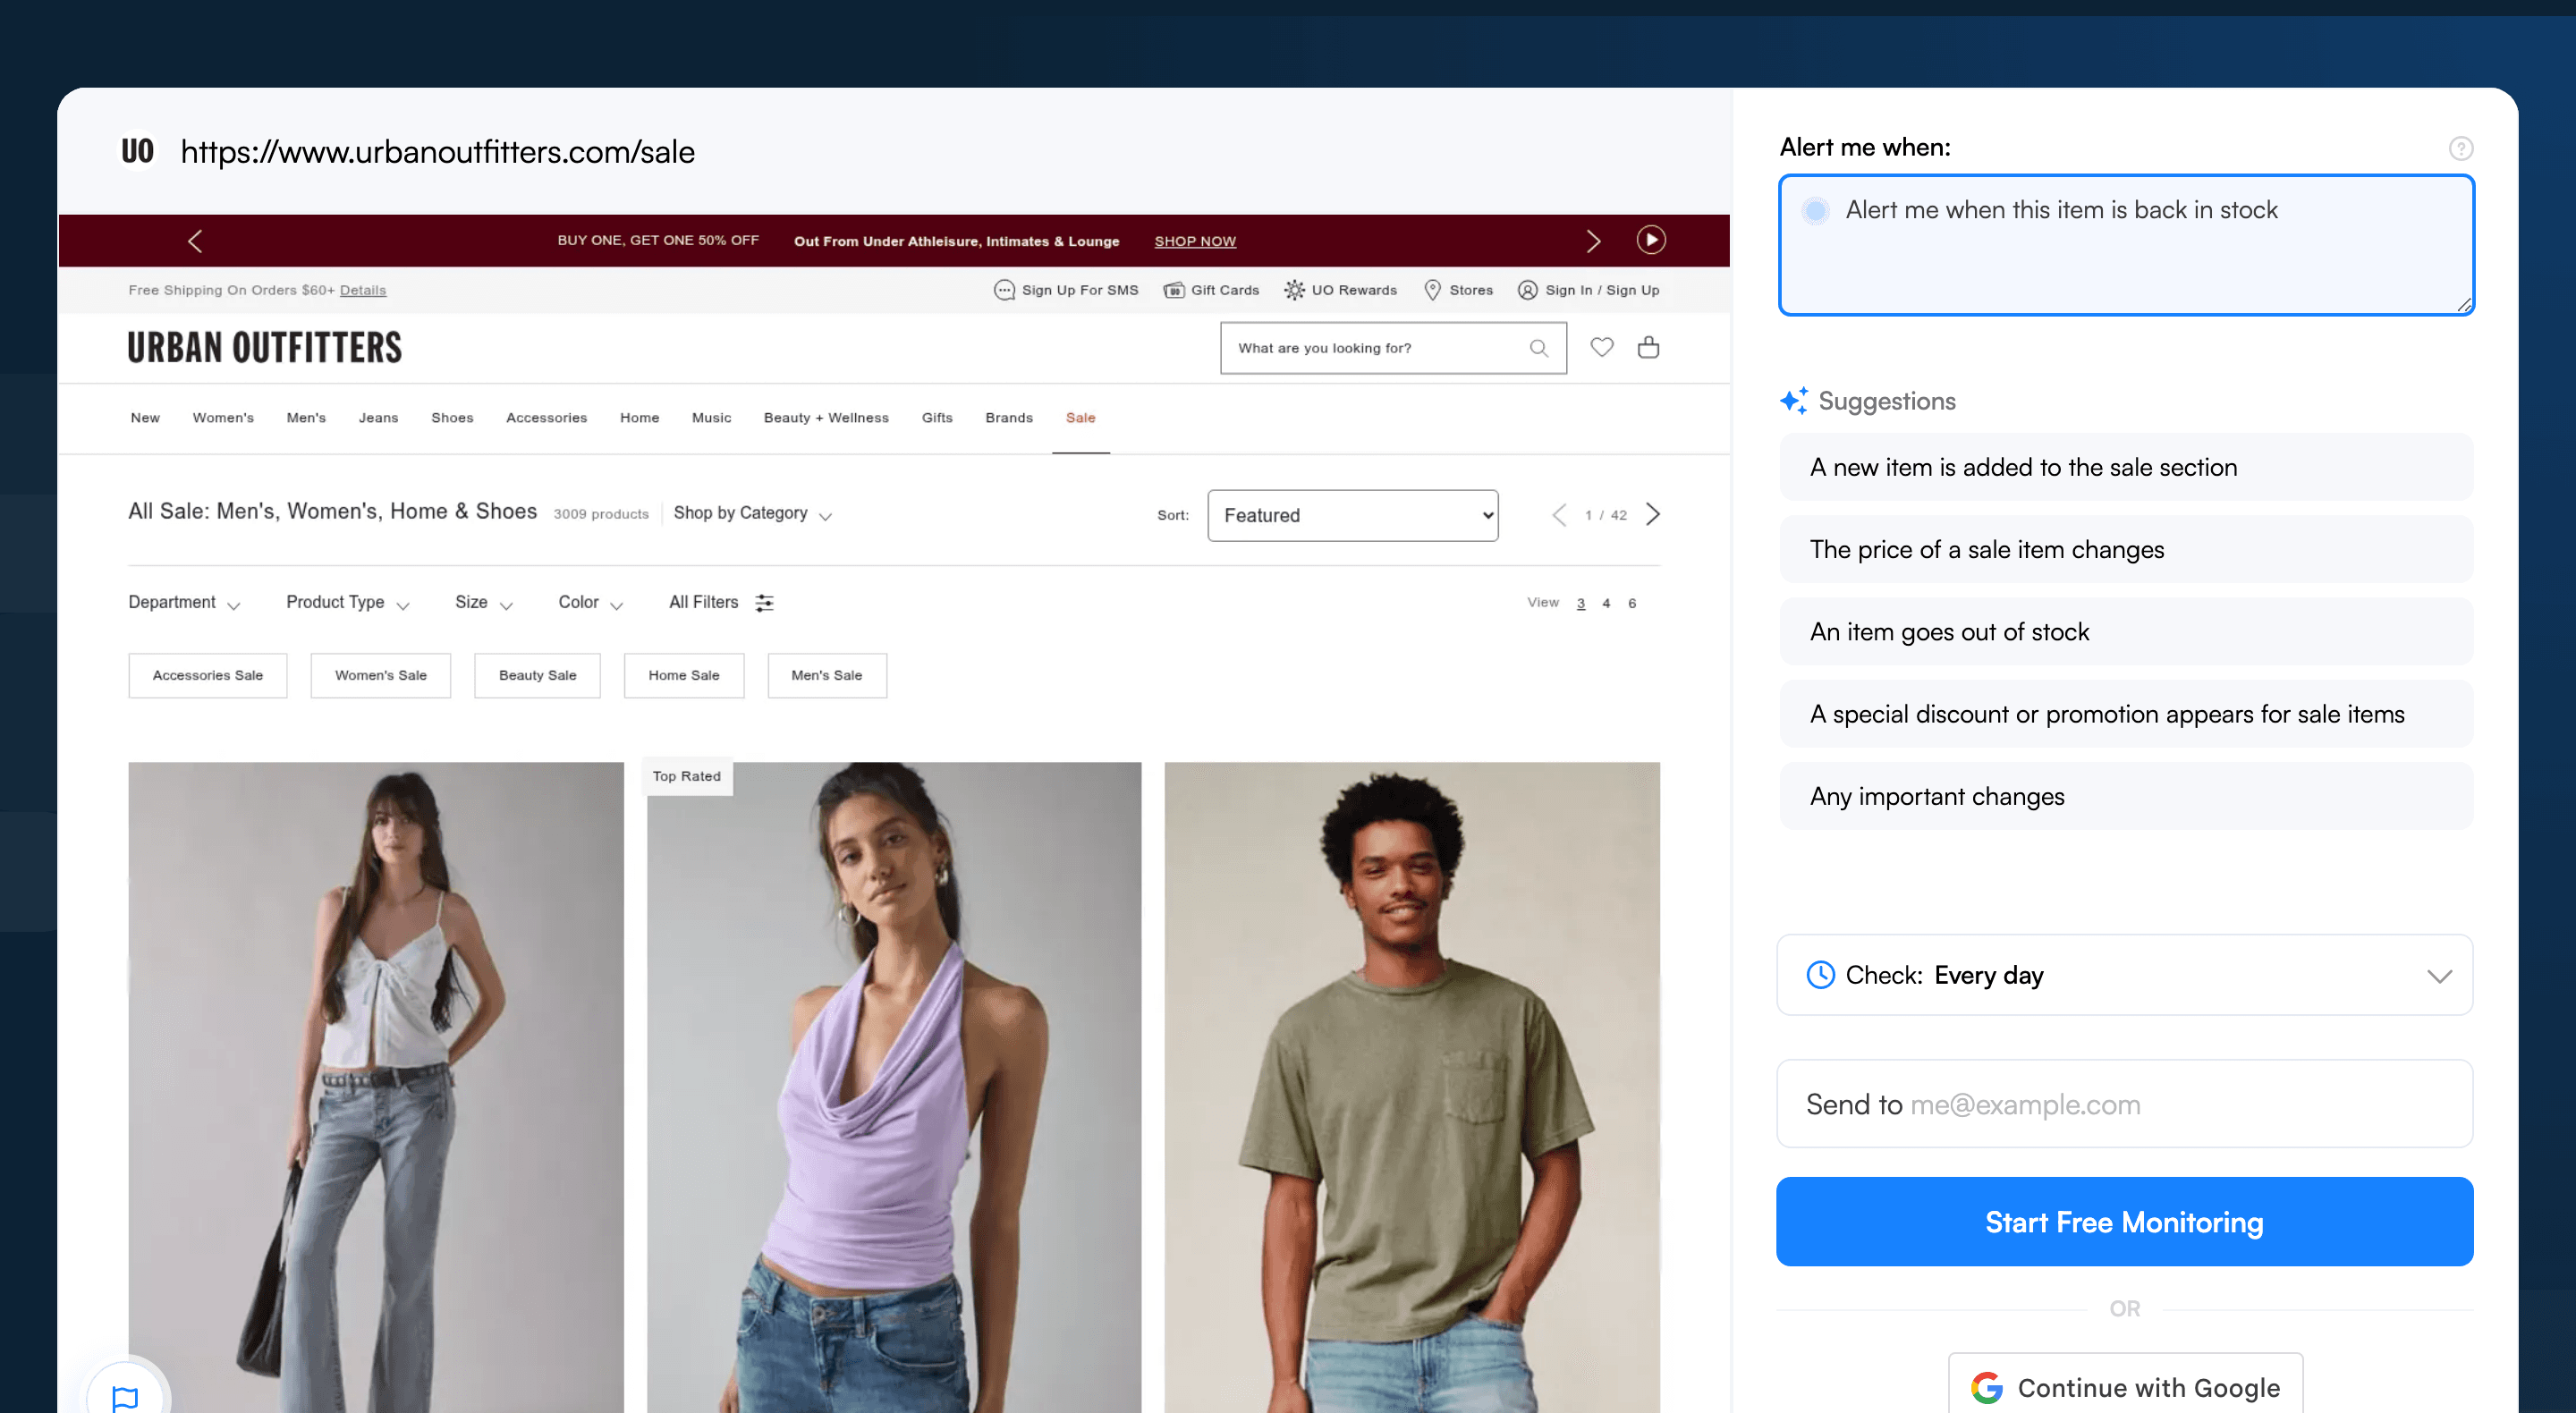Viewport: 2576px width, 1413px height.
Task: Open the Accessories menu
Action: pos(546,418)
